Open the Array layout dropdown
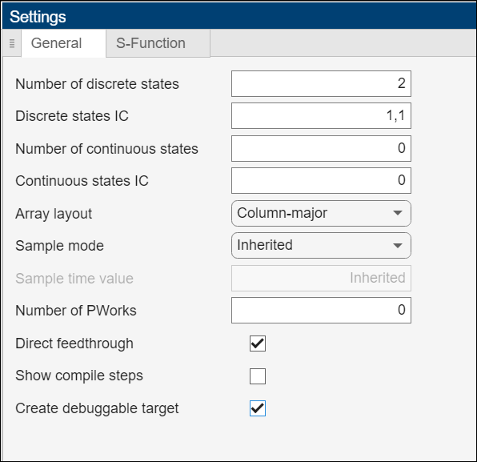The height and width of the screenshot is (462, 477). [321, 213]
